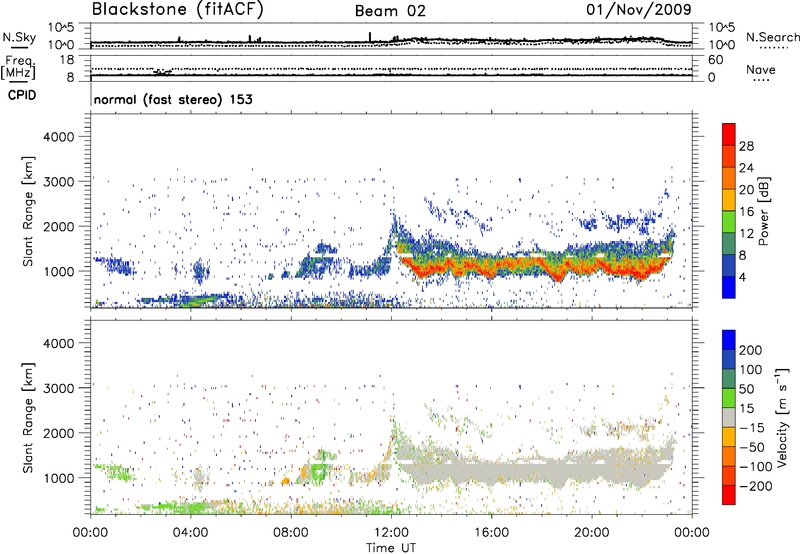800x554 pixels.
Task: Click the '12:00' time axis tick label
Action: pyautogui.click(x=391, y=533)
